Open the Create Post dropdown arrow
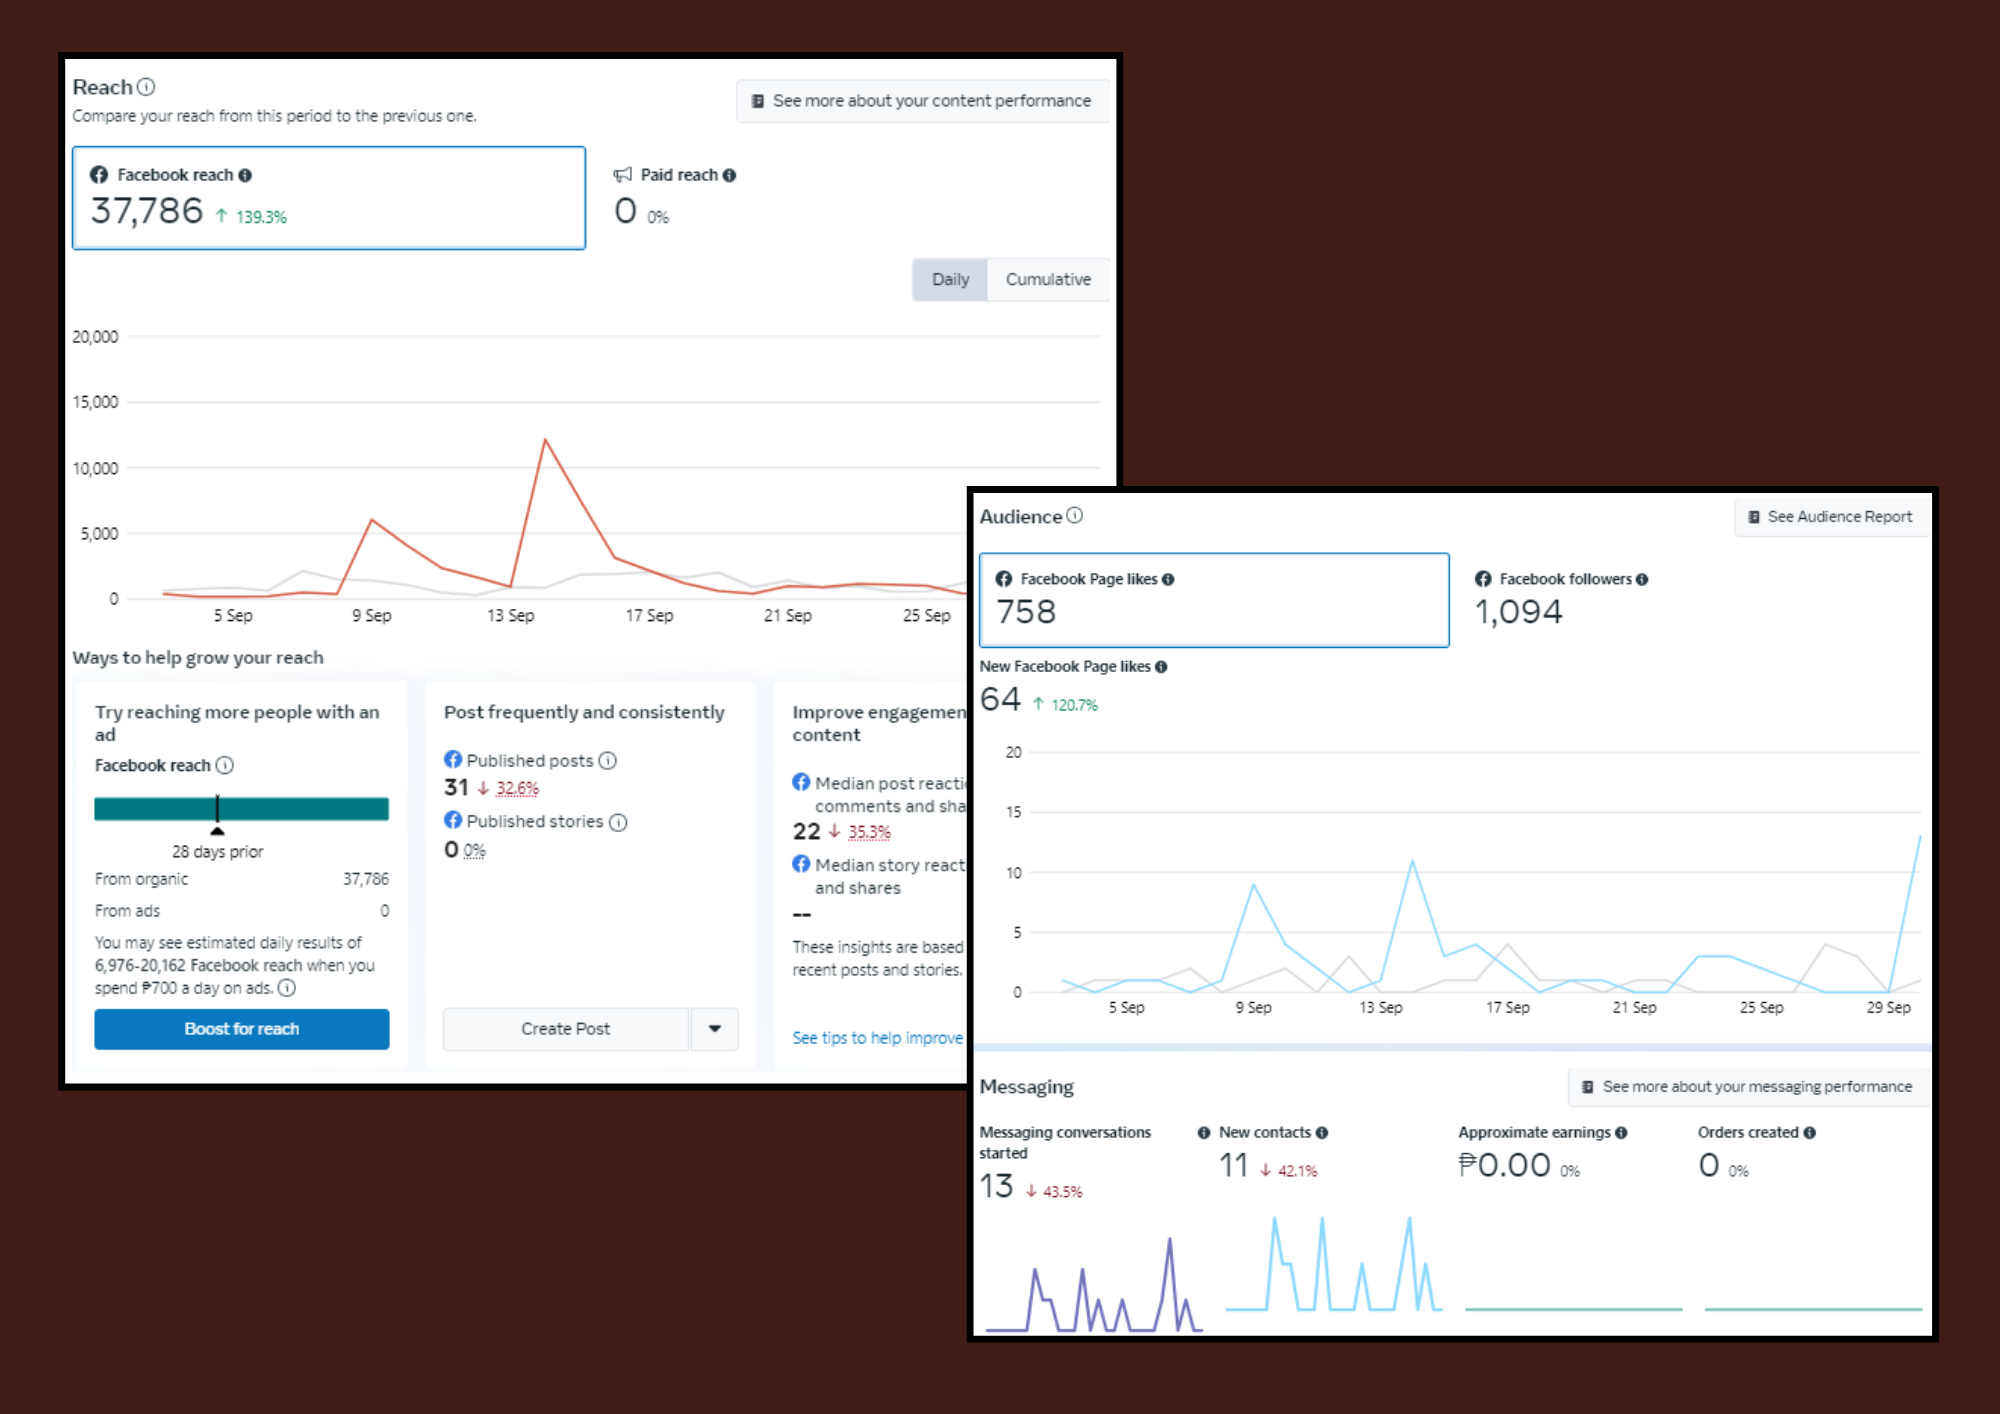The width and height of the screenshot is (2000, 1414). pyautogui.click(x=715, y=1029)
